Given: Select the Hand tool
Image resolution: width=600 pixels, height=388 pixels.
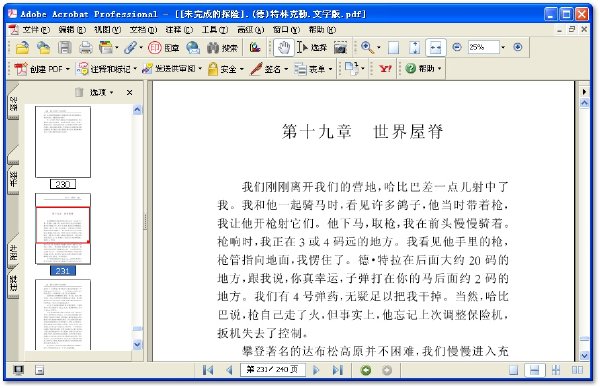Looking at the screenshot, I should 284,47.
